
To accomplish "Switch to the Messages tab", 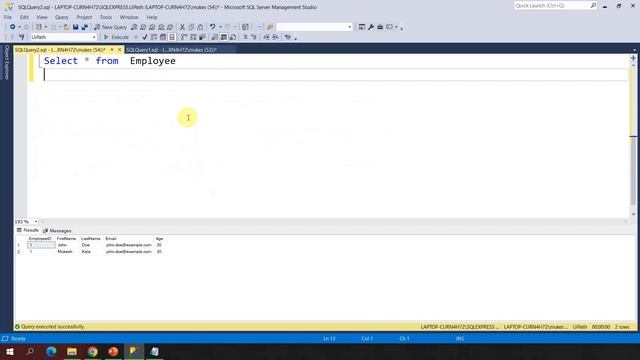I will point(57,231).
